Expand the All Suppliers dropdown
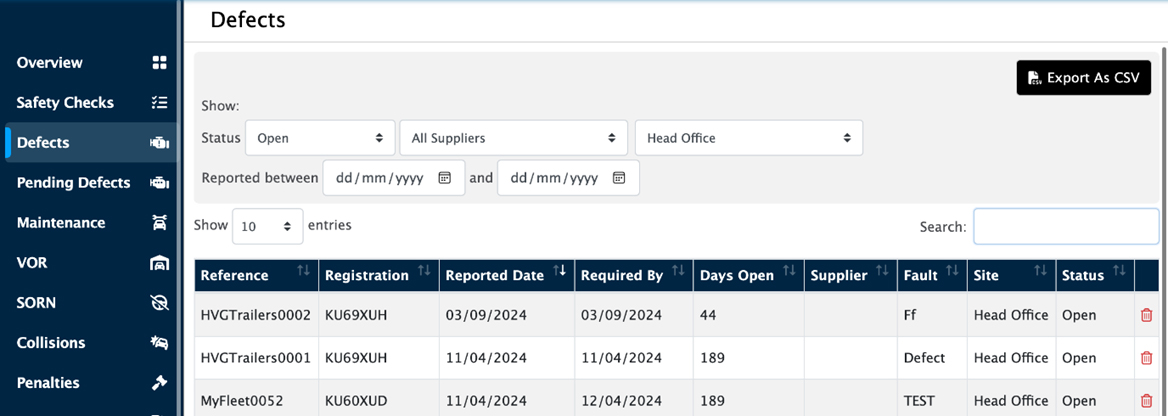This screenshot has width=1168, height=416. pyautogui.click(x=513, y=138)
